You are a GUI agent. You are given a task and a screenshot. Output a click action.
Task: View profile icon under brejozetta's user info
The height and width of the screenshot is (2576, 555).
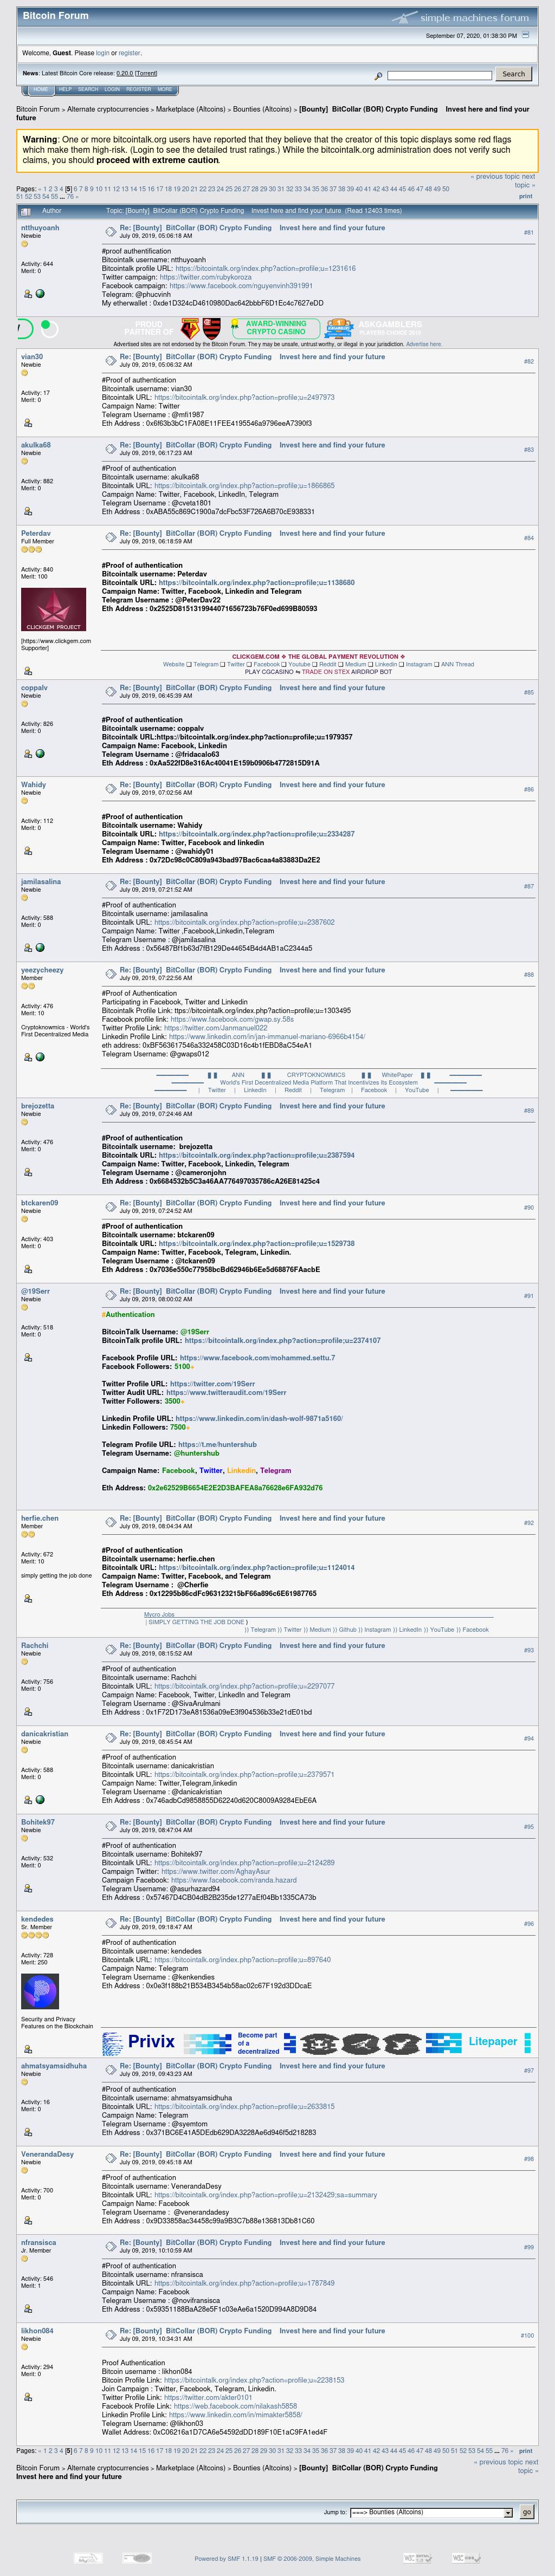pyautogui.click(x=28, y=1172)
